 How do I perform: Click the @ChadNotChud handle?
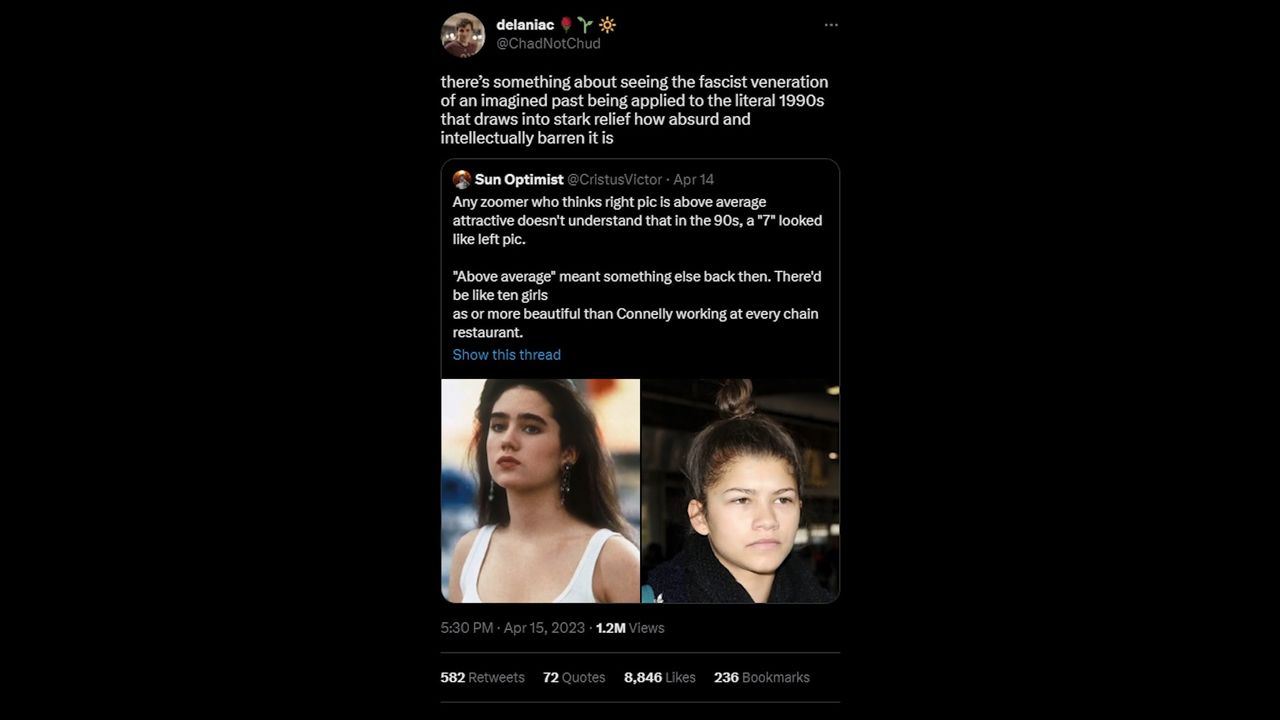pos(548,44)
